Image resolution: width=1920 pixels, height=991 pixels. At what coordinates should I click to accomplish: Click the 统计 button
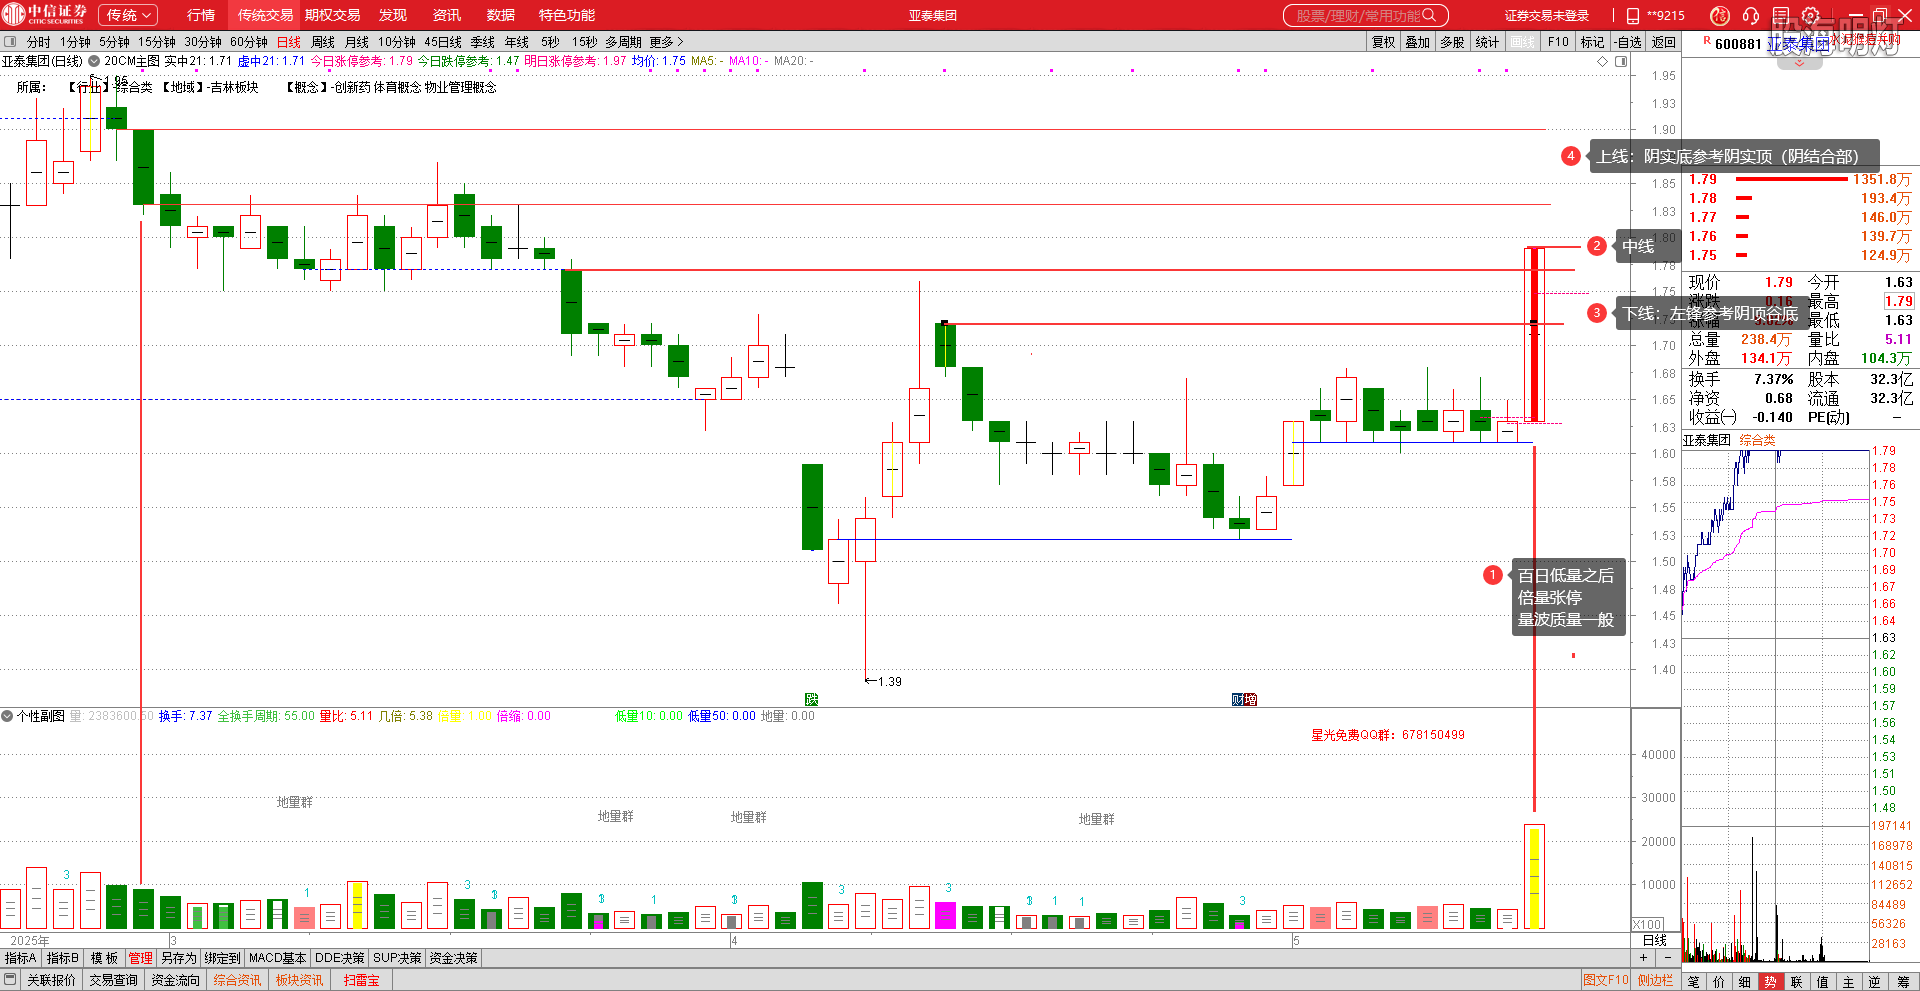(x=1487, y=42)
